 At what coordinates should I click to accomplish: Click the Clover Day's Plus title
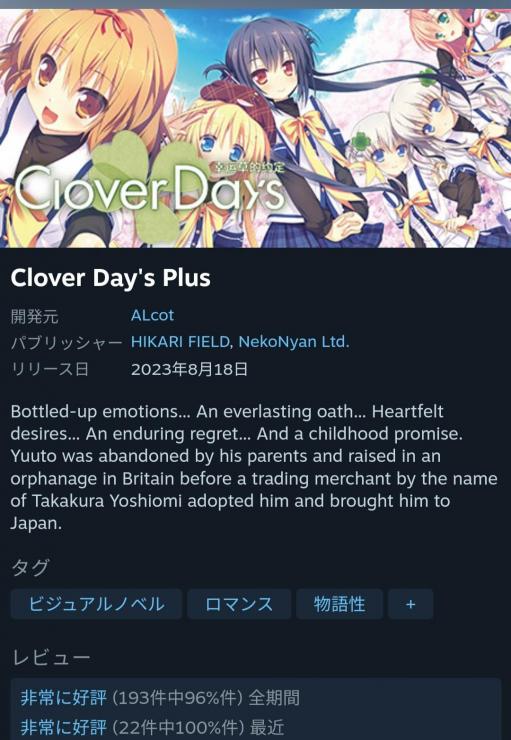[x=110, y=278]
